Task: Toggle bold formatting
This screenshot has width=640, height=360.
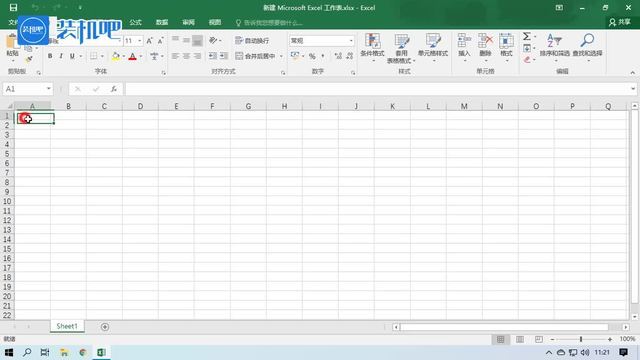Action: click(50, 56)
